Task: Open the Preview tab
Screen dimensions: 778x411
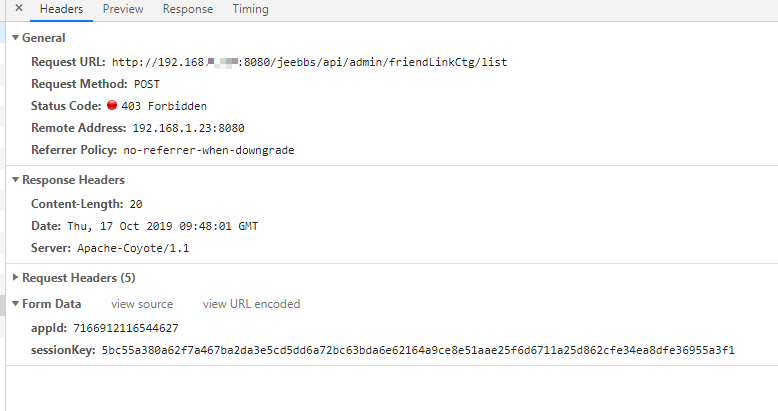Action: click(123, 9)
